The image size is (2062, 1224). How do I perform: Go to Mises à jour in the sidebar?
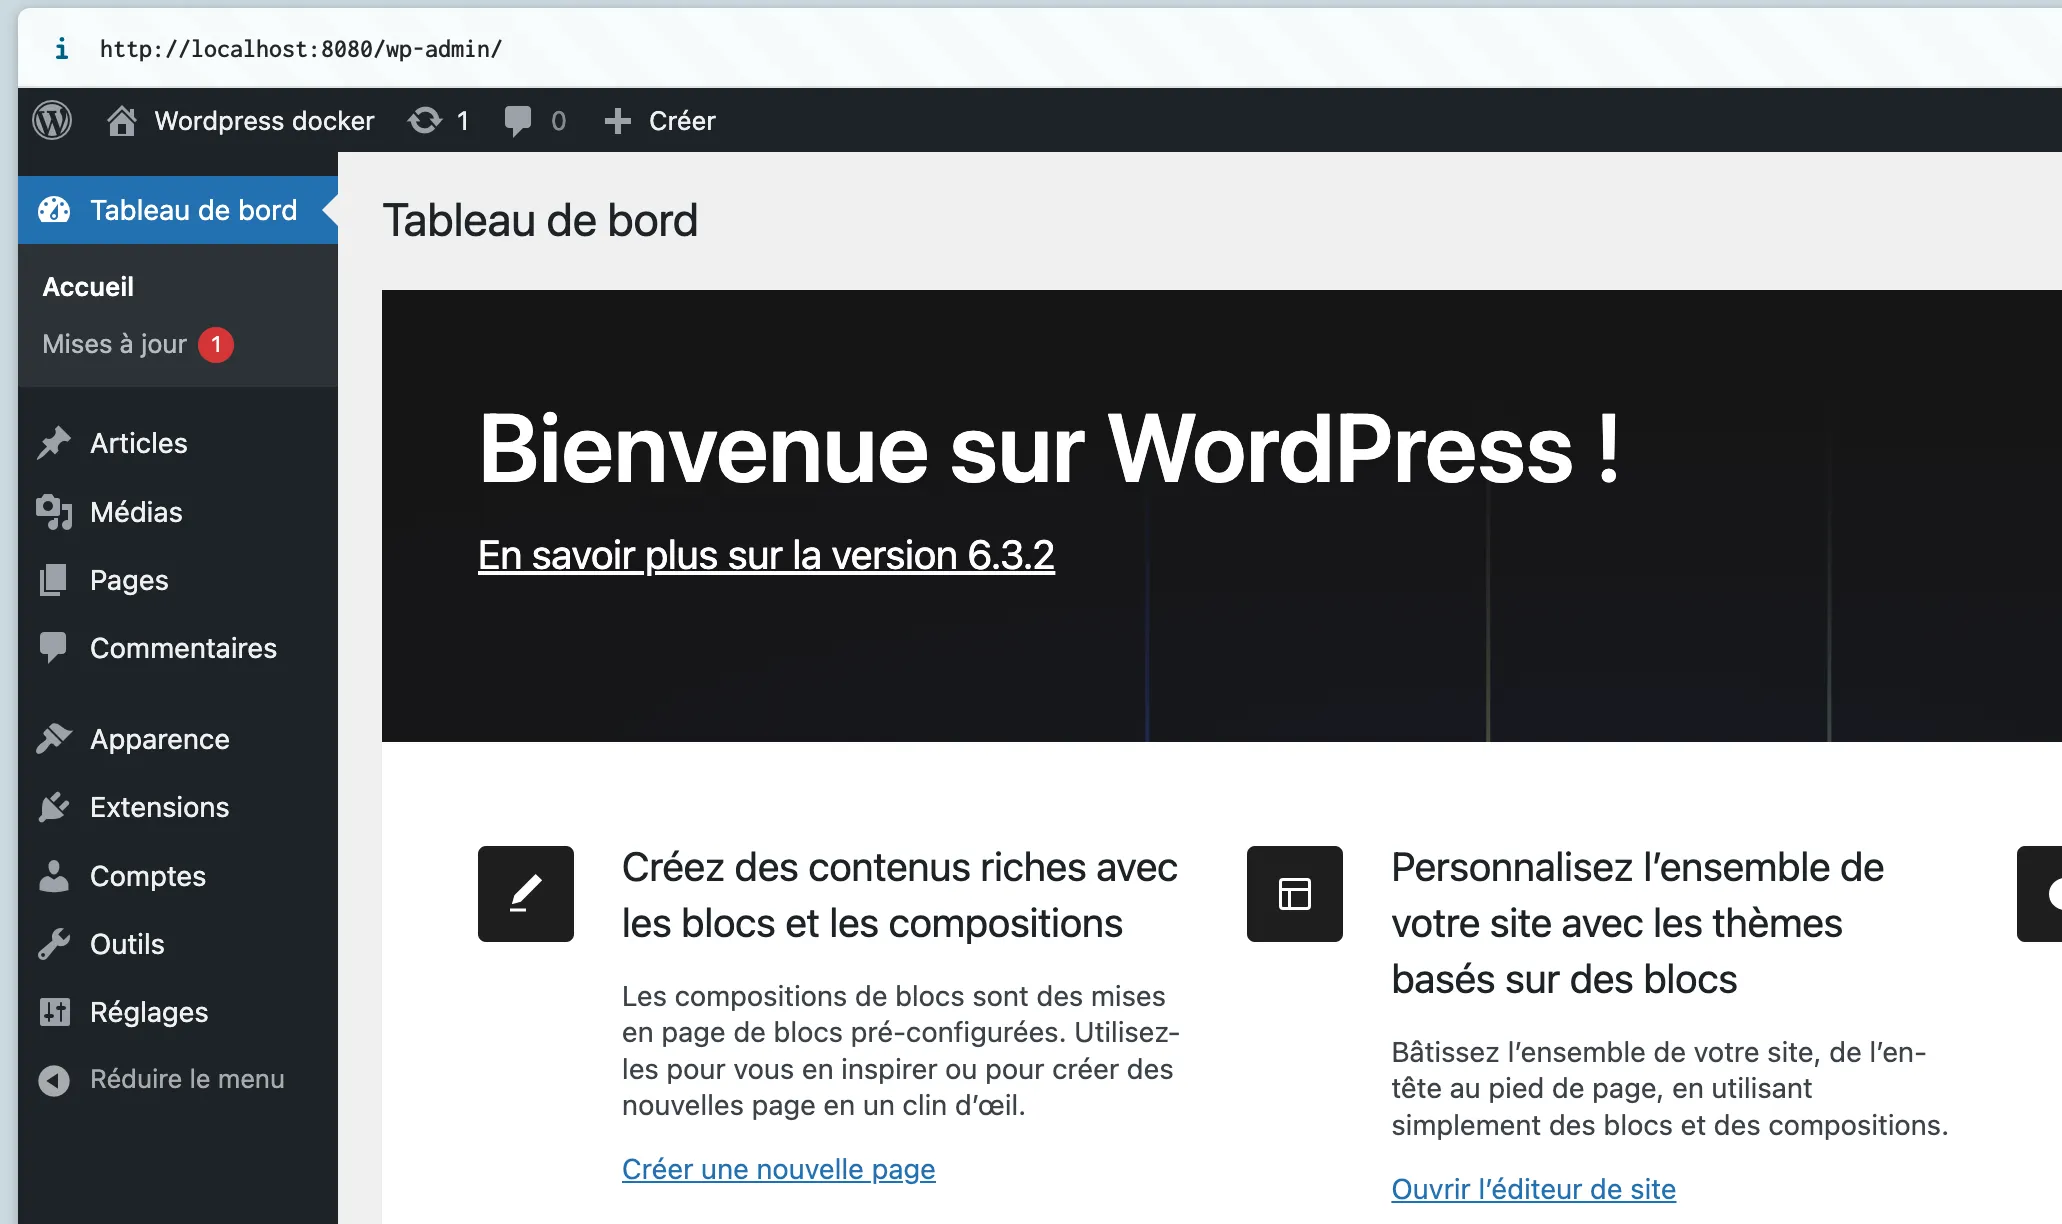click(x=113, y=344)
